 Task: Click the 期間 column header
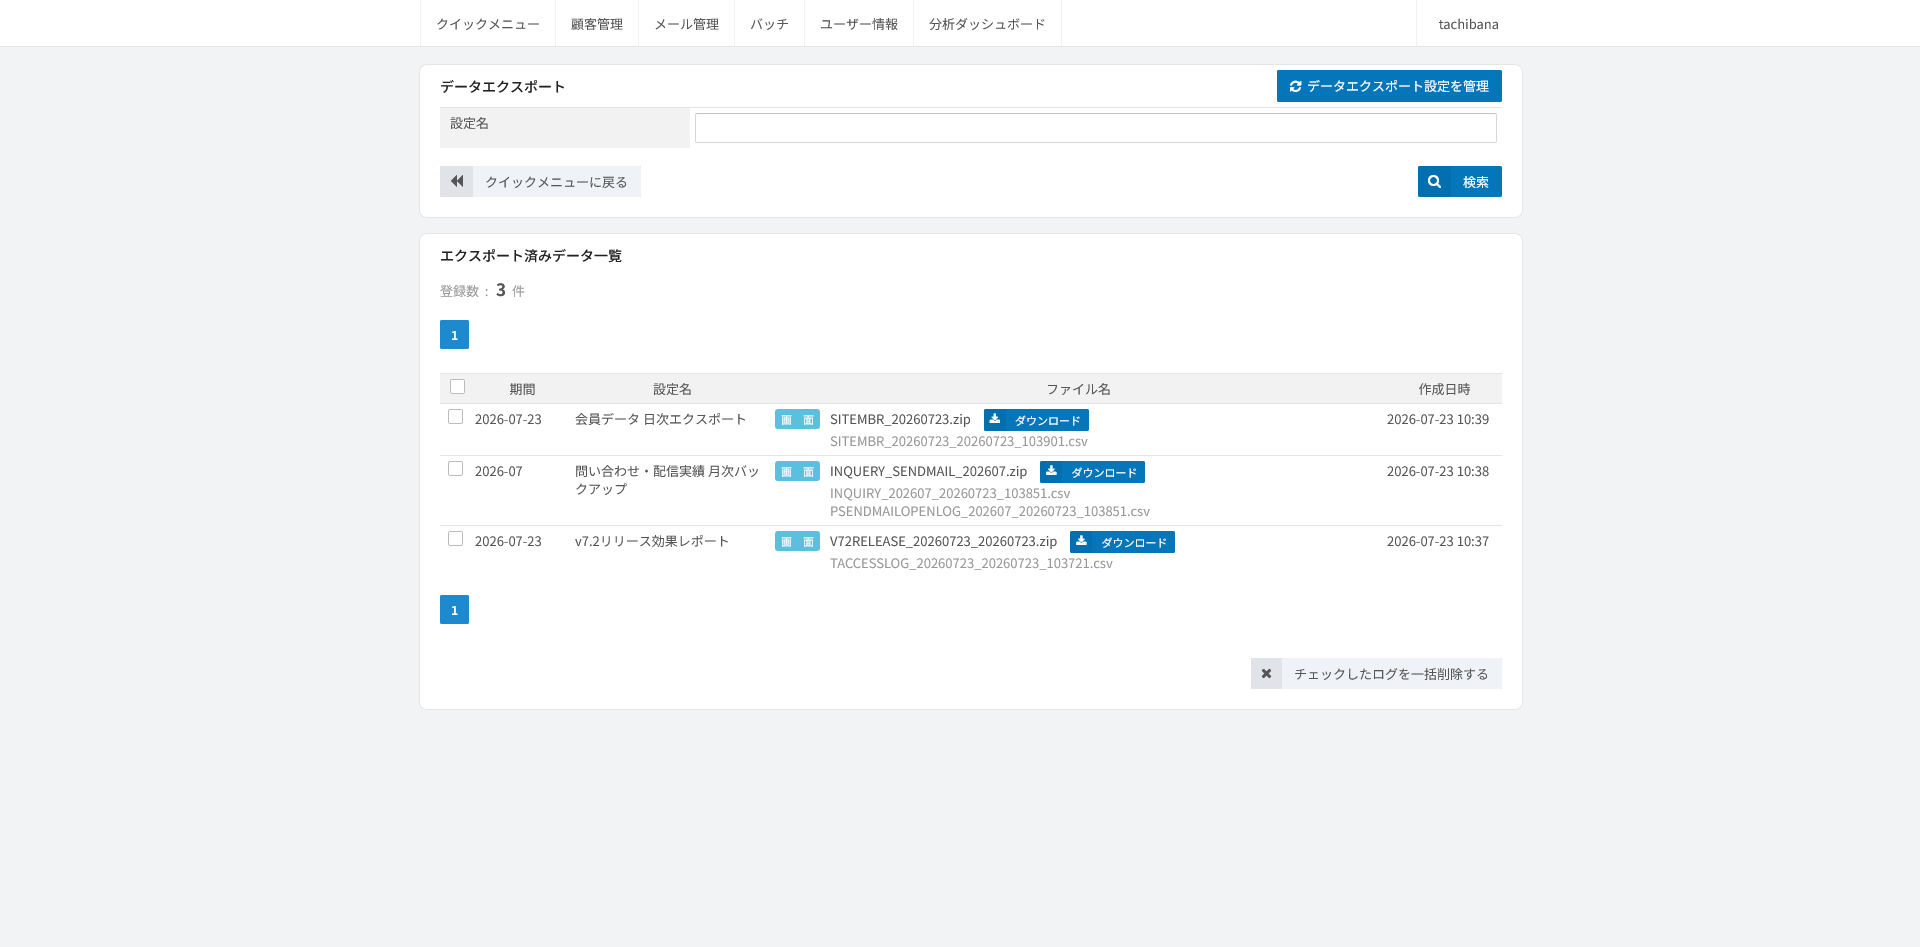(x=522, y=389)
